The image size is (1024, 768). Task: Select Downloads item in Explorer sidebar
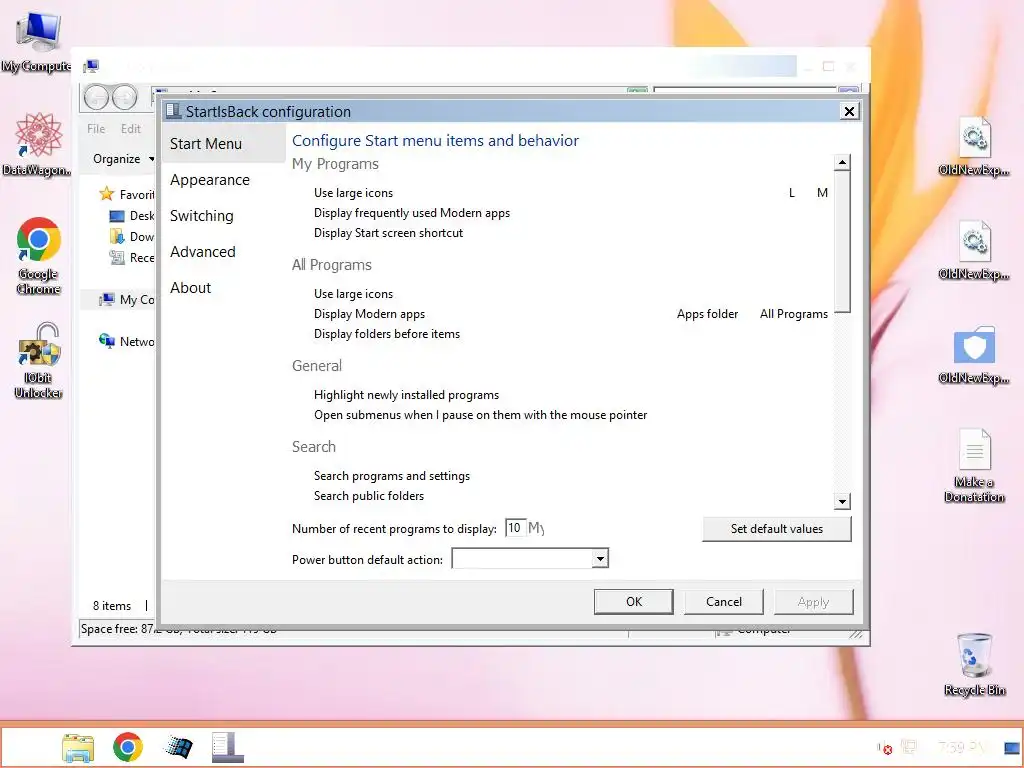click(x=131, y=236)
